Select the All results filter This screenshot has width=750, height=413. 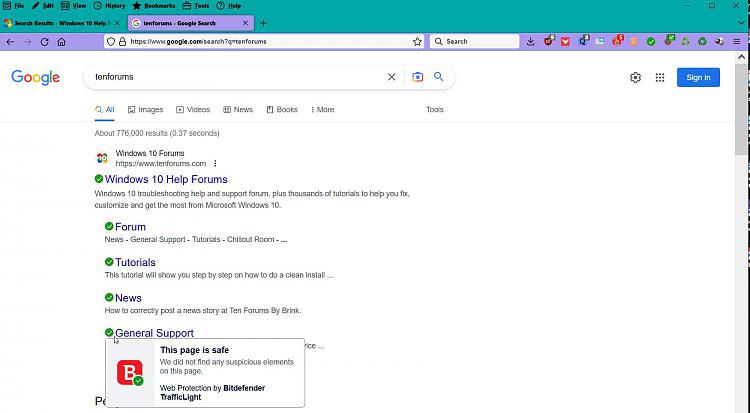coord(105,110)
